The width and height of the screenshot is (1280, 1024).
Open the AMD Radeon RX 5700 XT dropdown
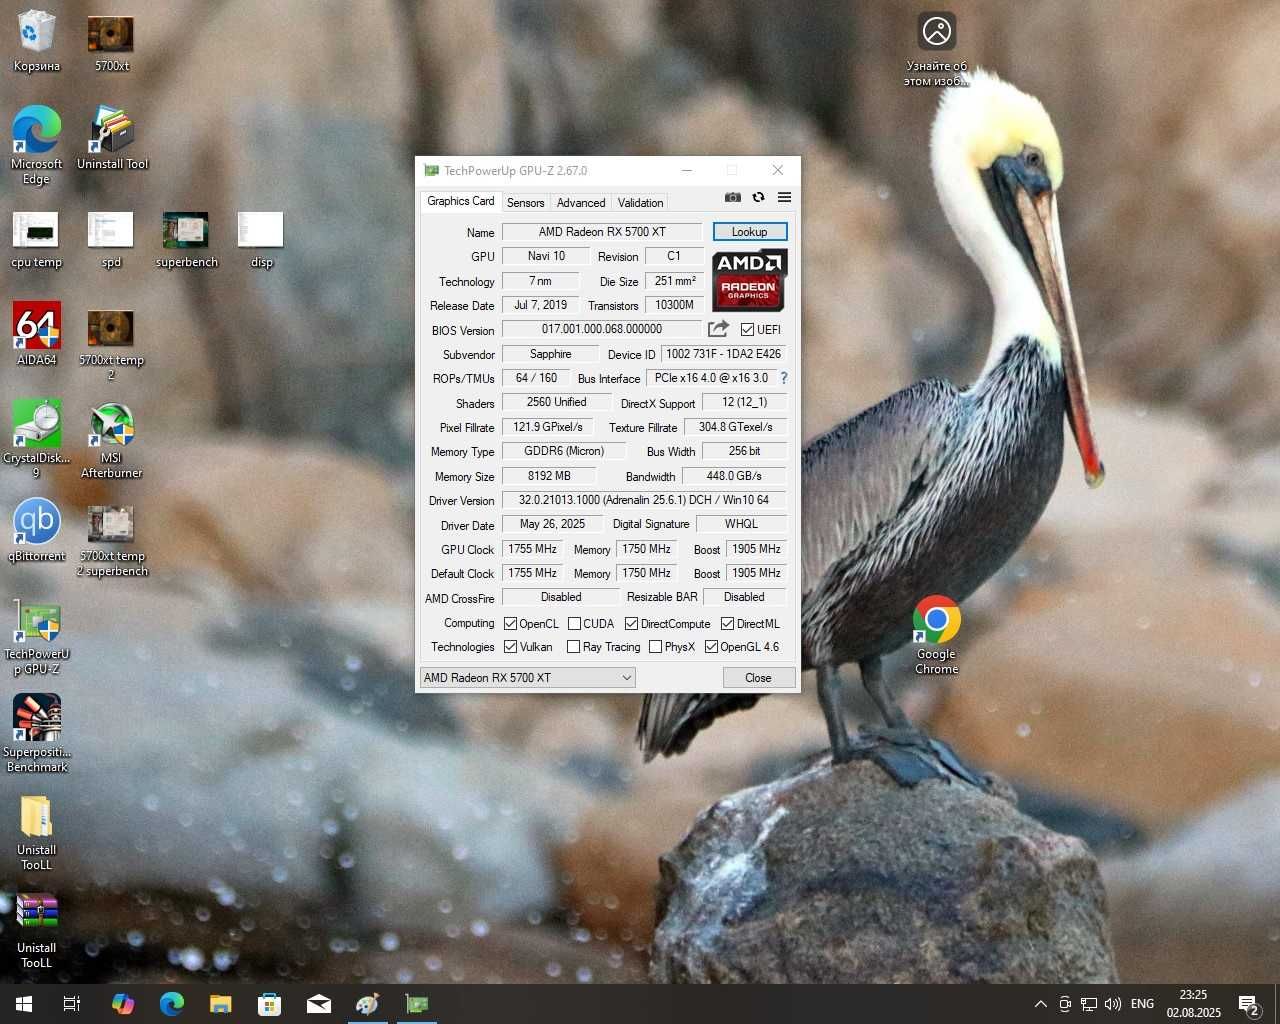click(x=528, y=678)
